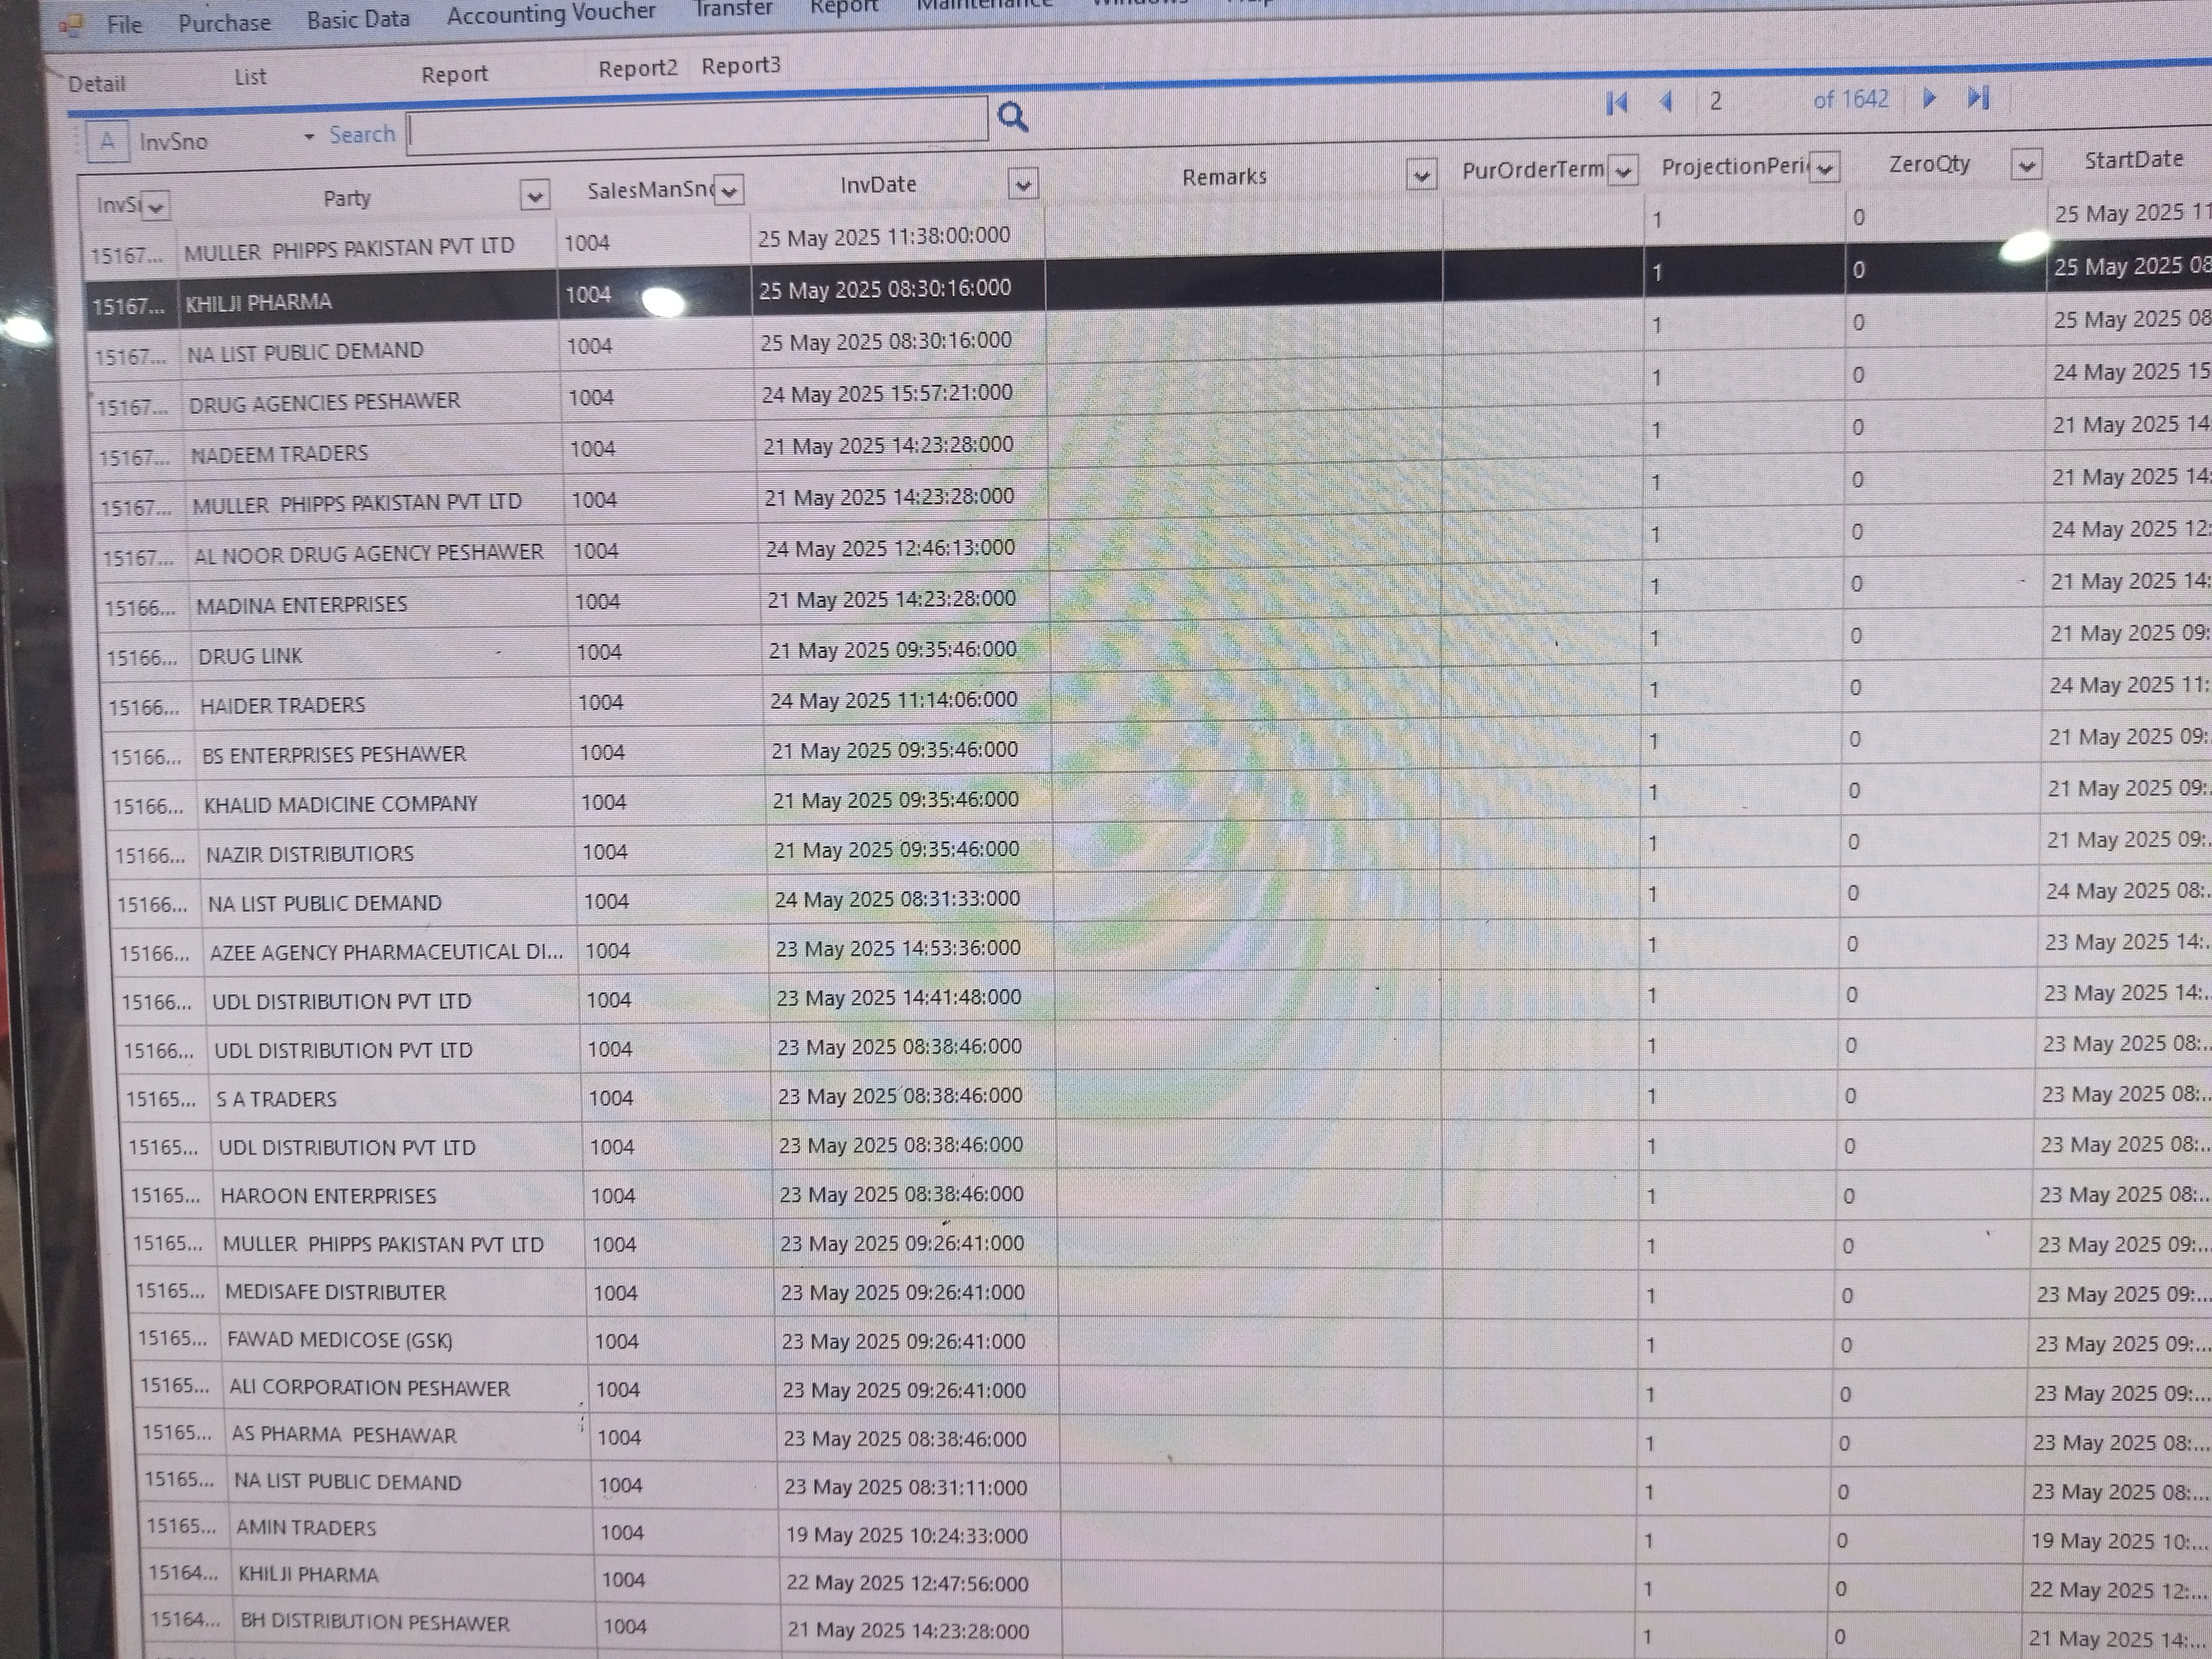
Task: Click the Search label link
Action: pos(362,134)
